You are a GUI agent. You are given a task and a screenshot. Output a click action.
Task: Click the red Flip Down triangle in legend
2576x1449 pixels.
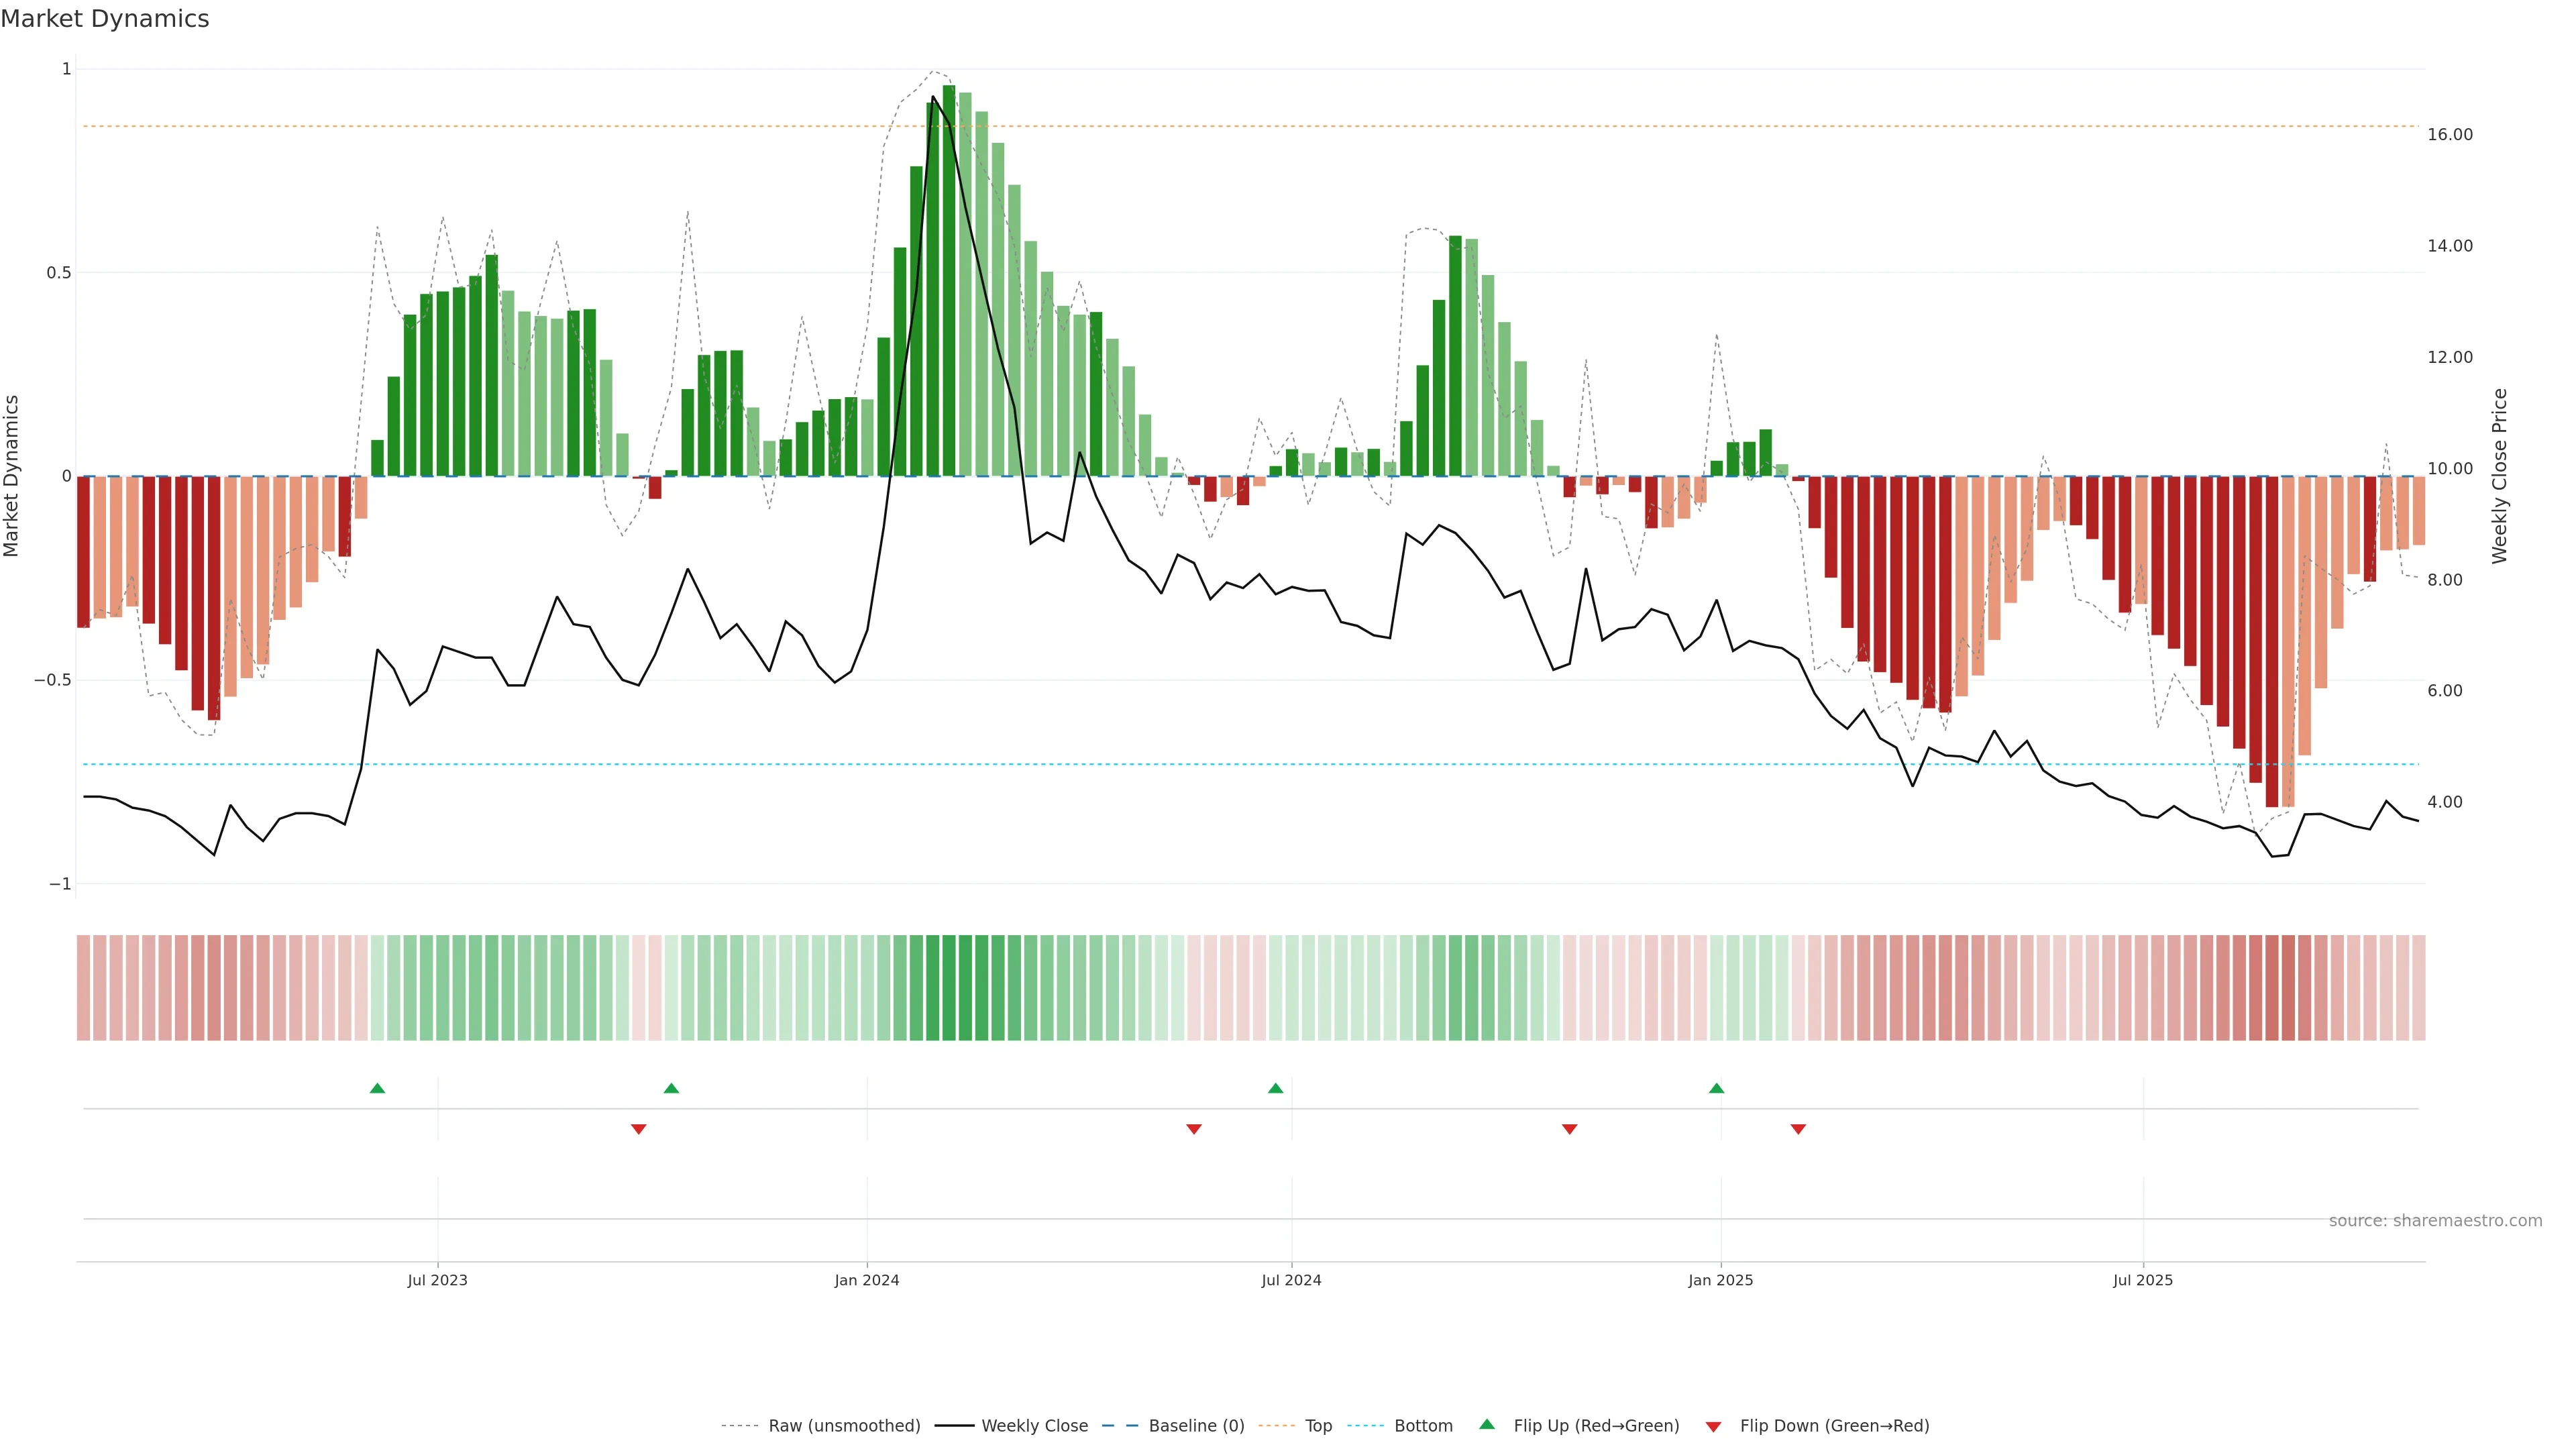(x=1713, y=1426)
